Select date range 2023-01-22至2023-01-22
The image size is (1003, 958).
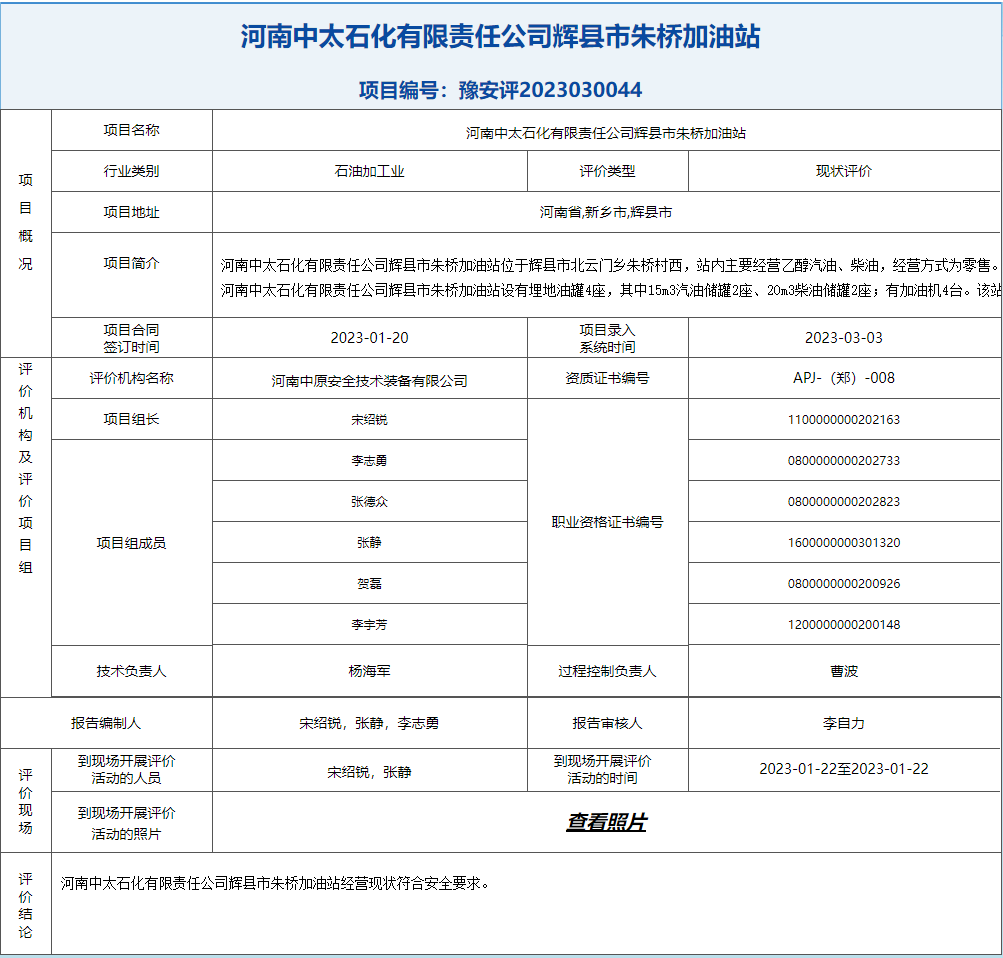(x=844, y=769)
